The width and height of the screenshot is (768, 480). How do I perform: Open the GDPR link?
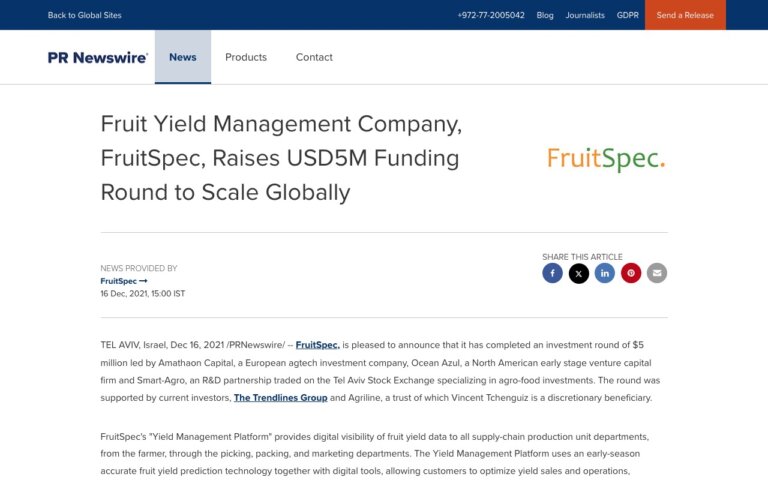(x=628, y=15)
